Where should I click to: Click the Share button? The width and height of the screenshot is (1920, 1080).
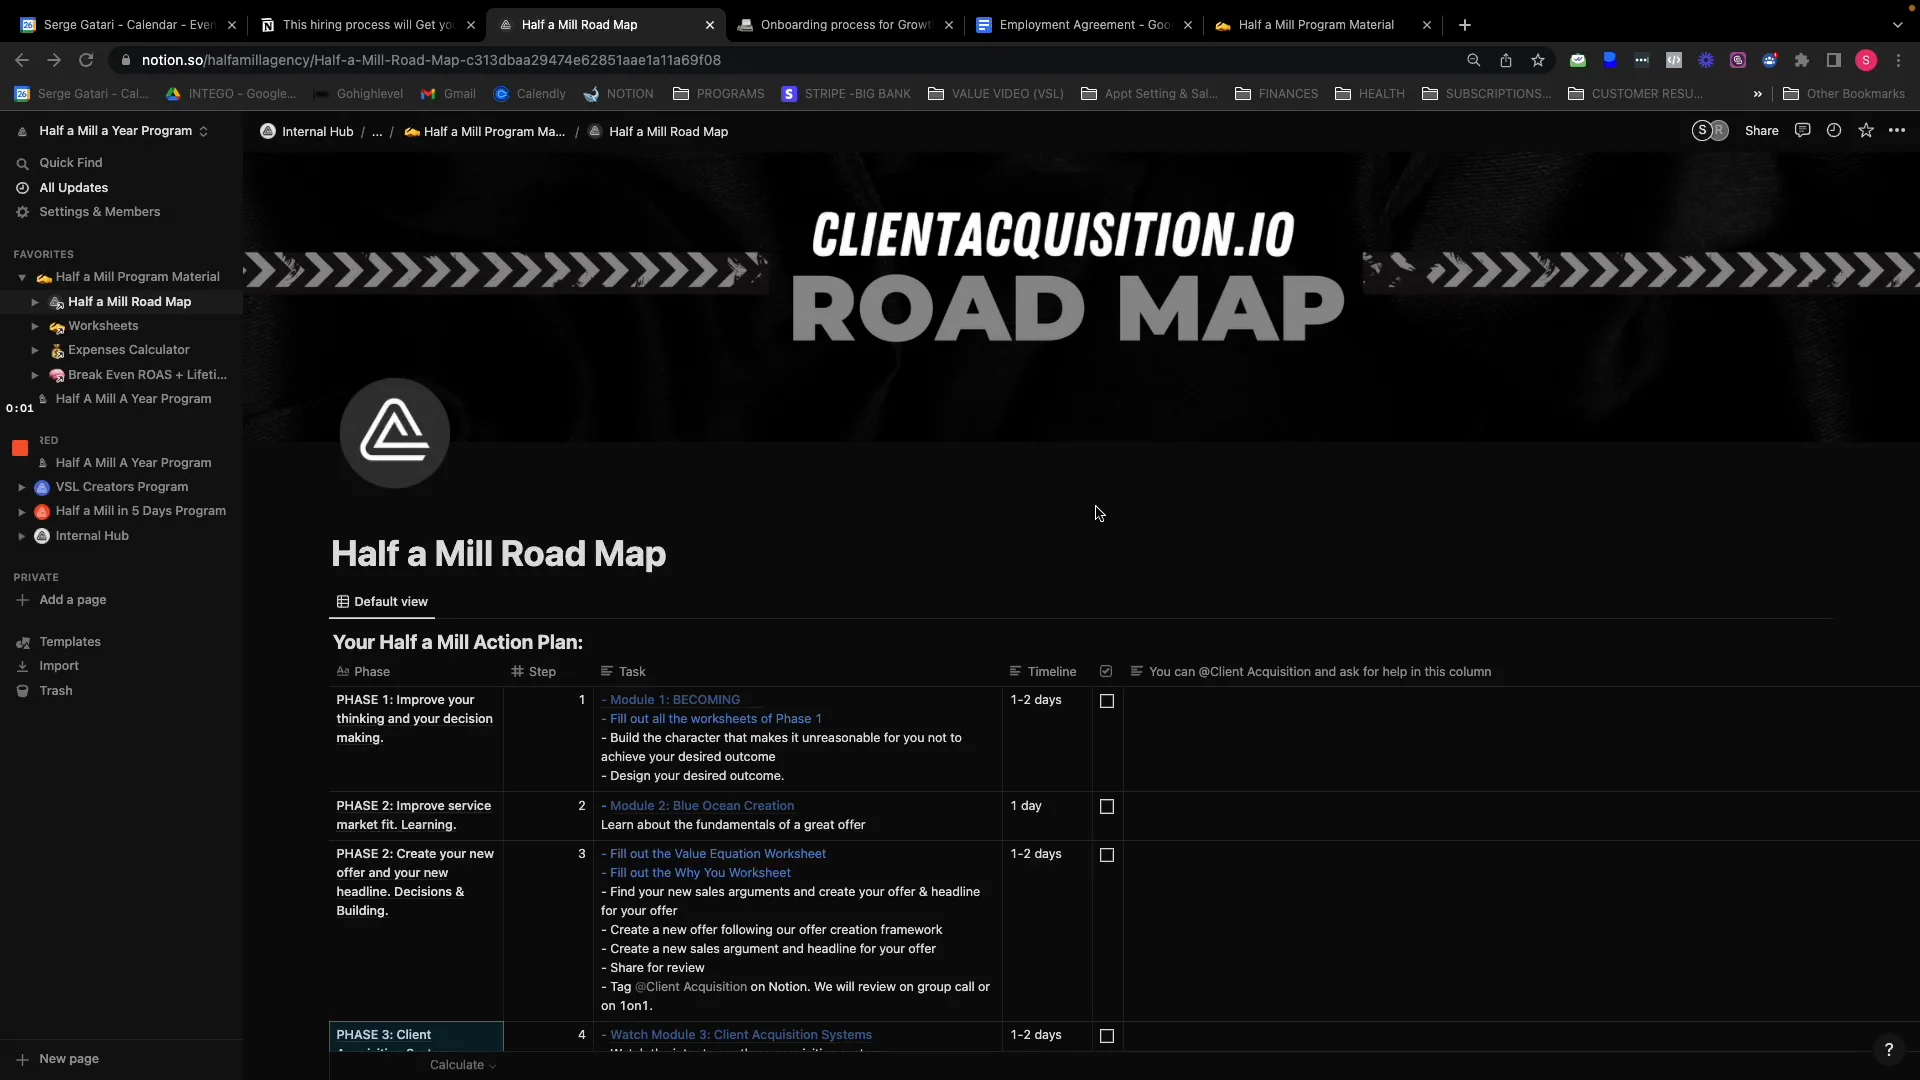[1760, 131]
